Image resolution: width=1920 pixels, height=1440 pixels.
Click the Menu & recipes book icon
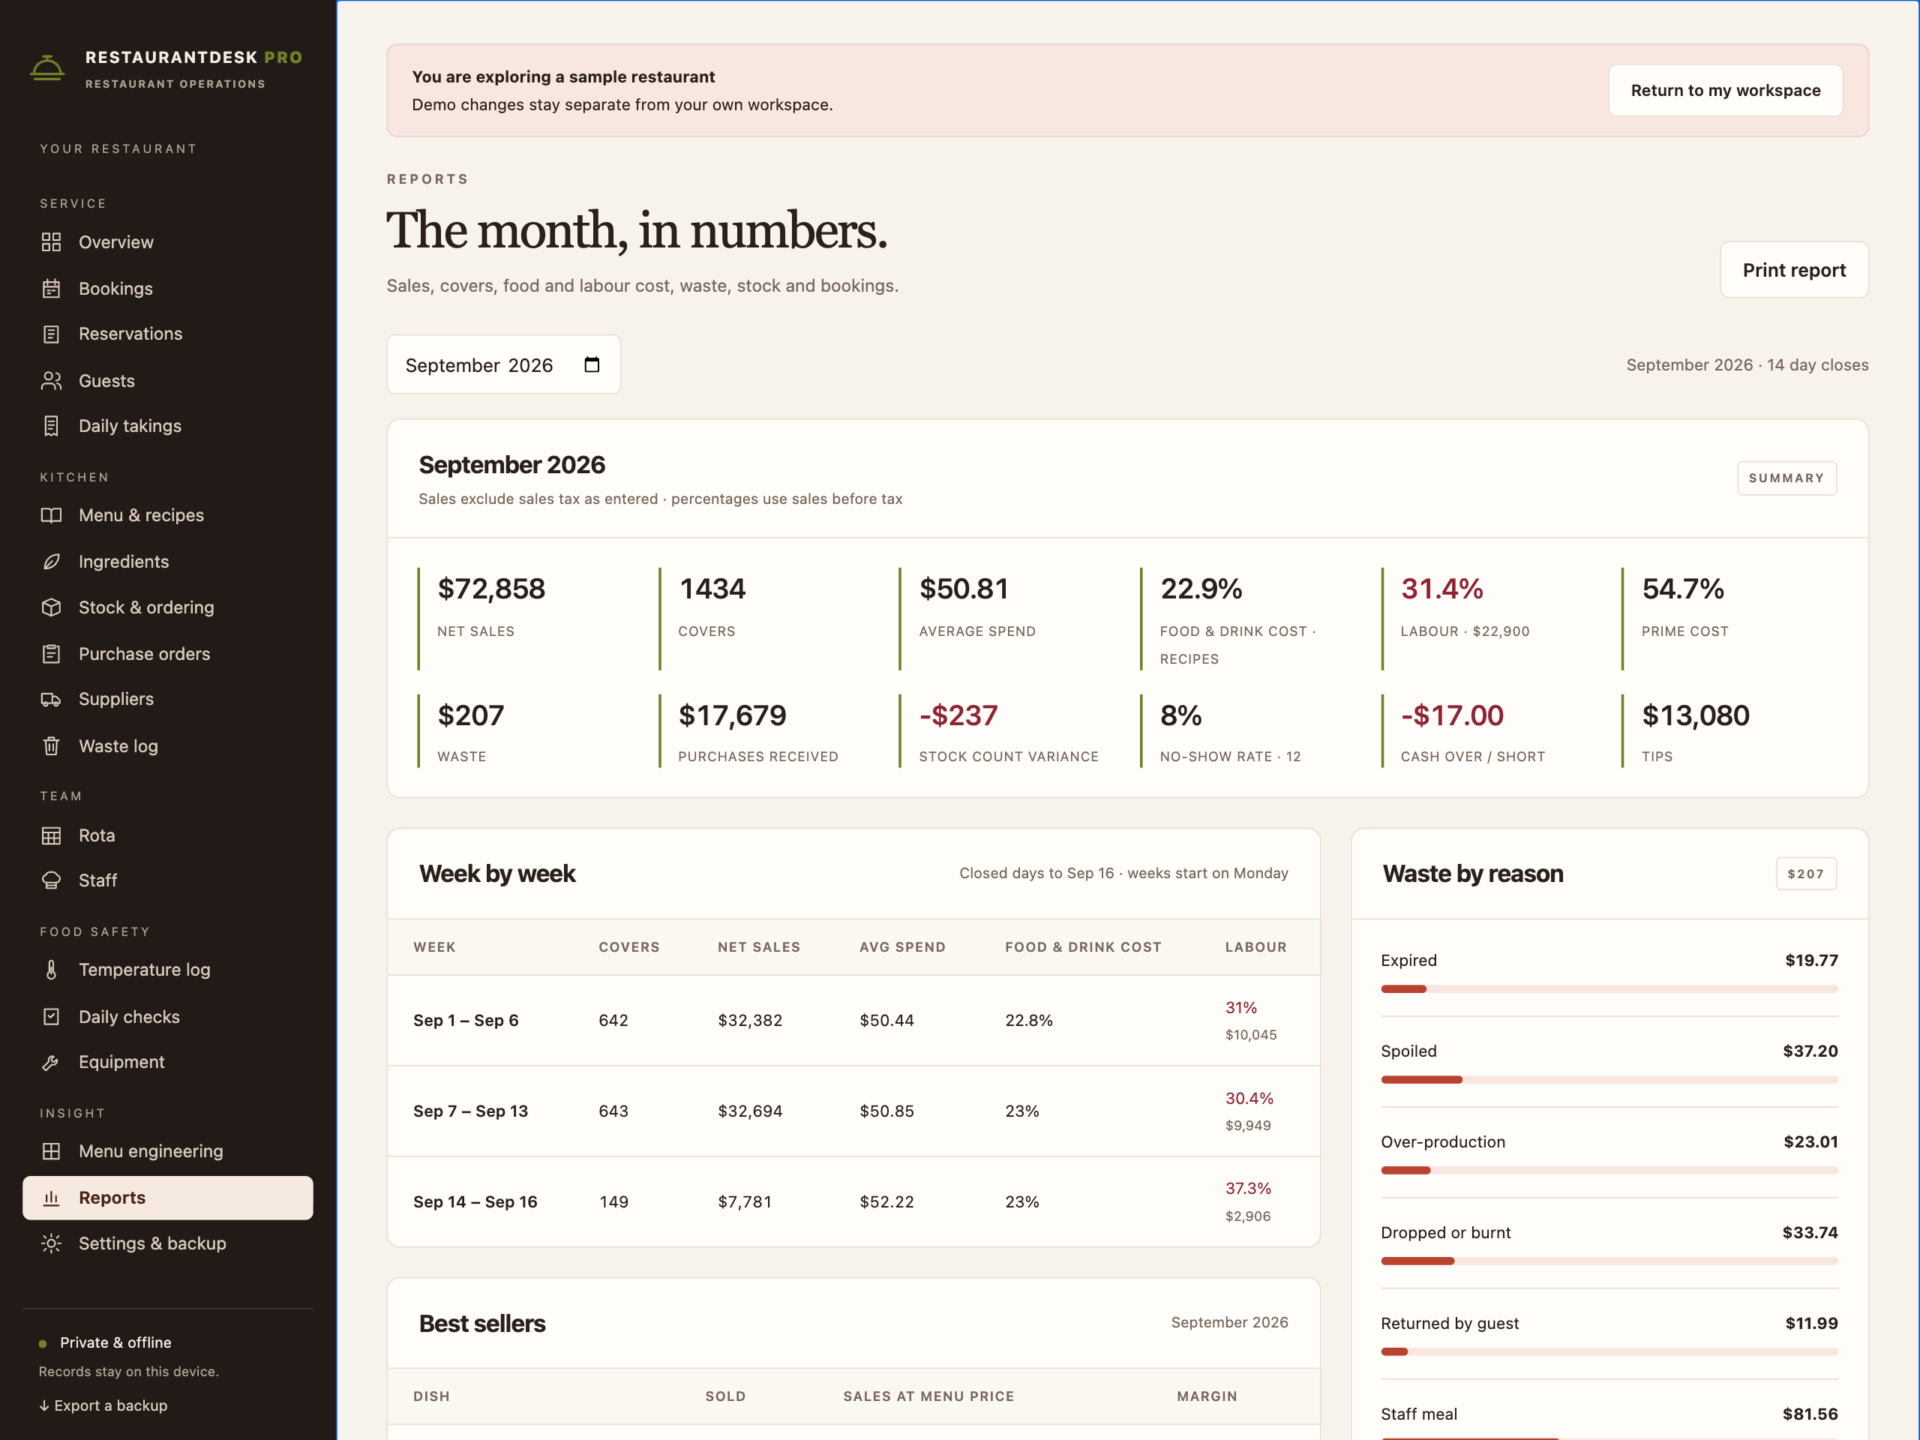click(51, 515)
